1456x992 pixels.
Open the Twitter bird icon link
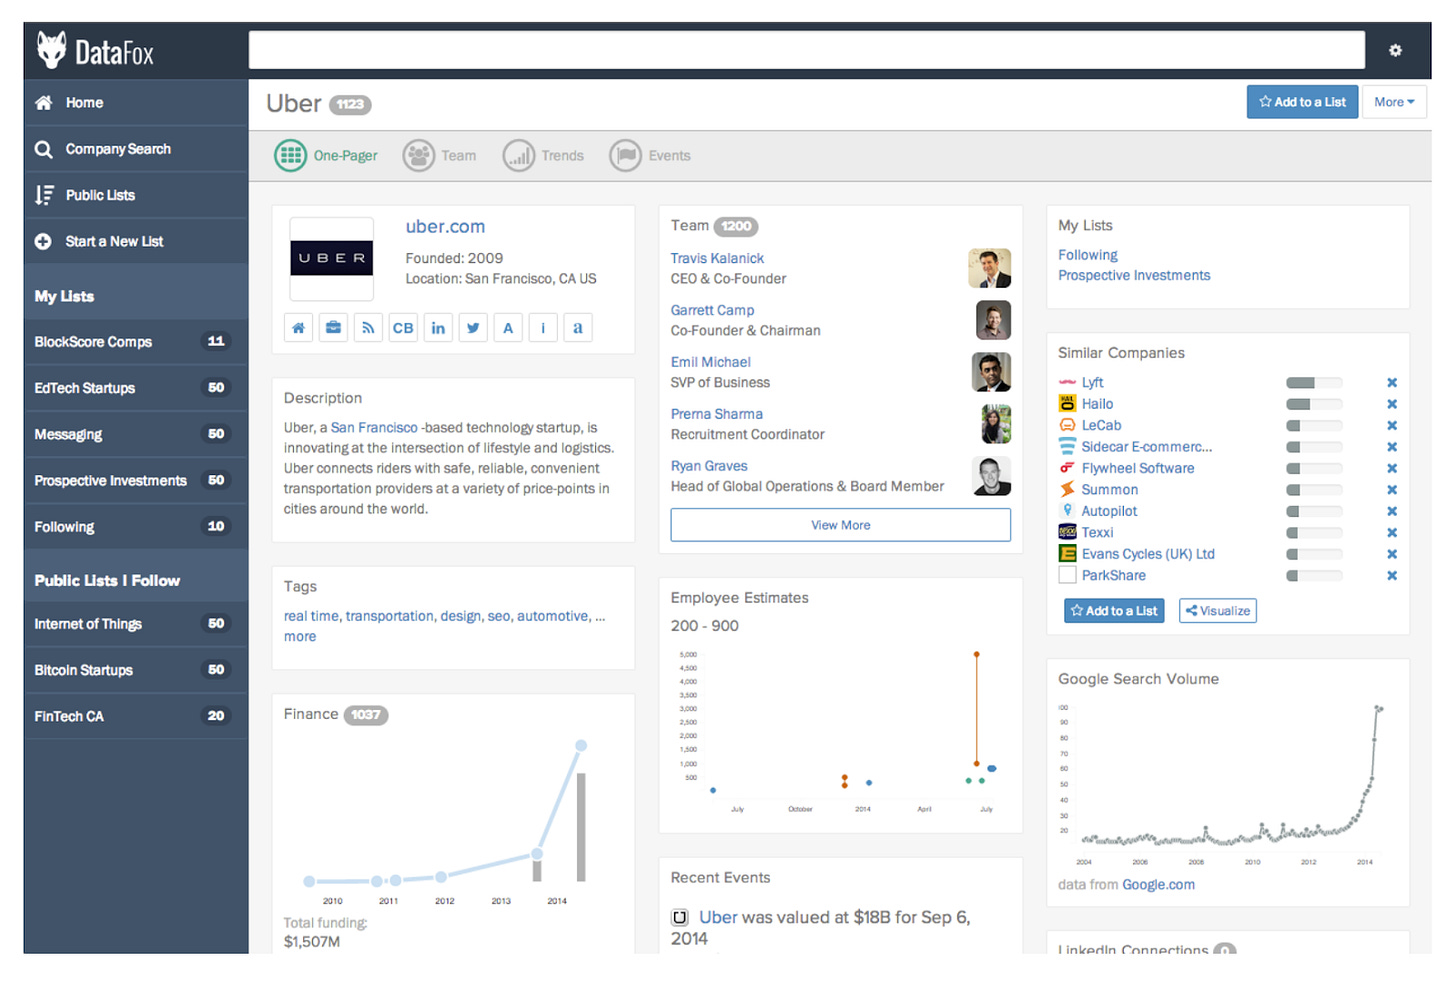(473, 328)
